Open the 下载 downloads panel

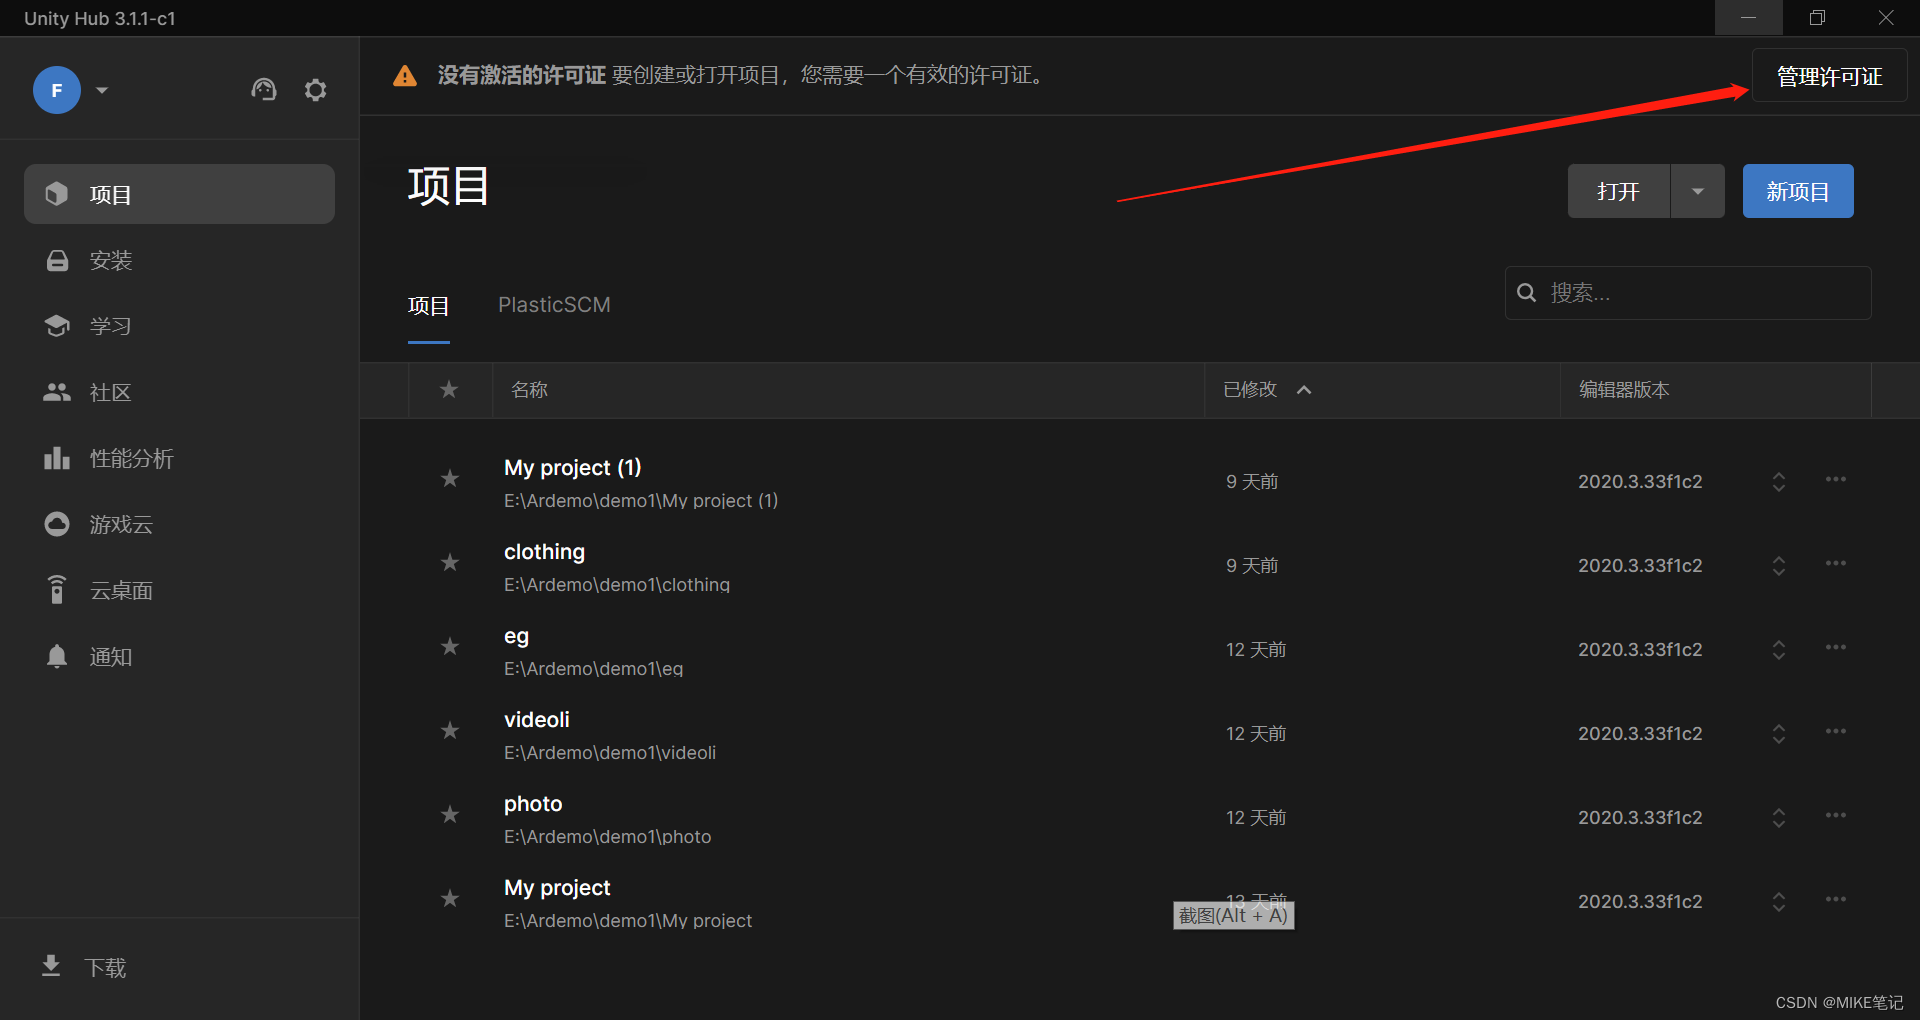point(84,967)
